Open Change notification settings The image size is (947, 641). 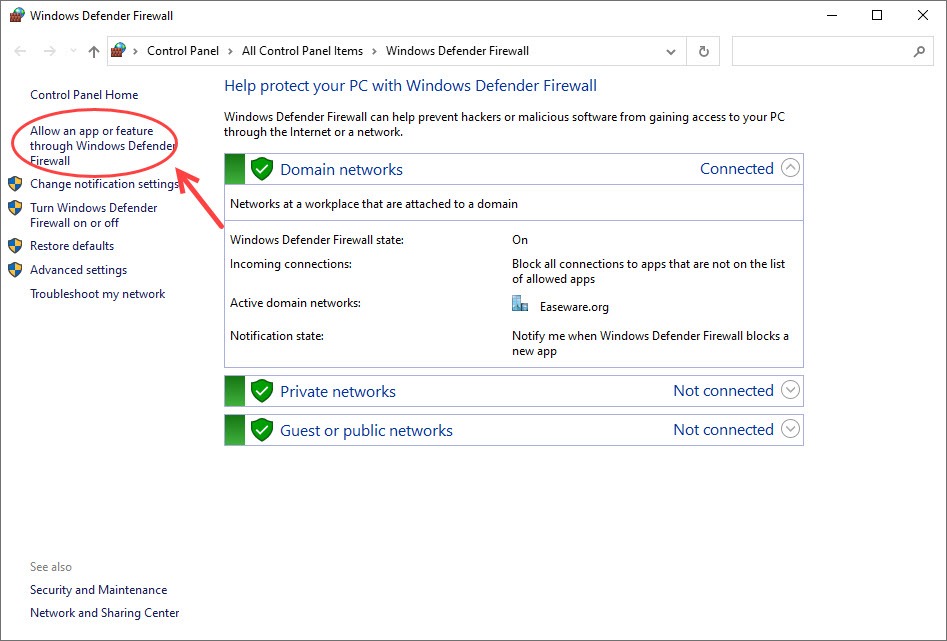click(104, 184)
